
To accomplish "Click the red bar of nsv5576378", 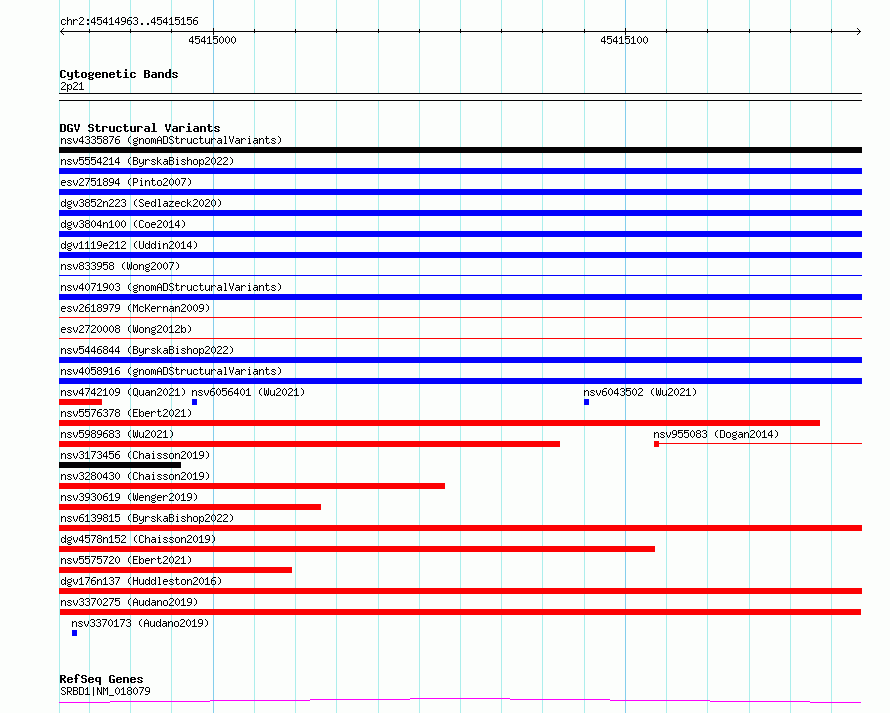I will pyautogui.click(x=439, y=423).
